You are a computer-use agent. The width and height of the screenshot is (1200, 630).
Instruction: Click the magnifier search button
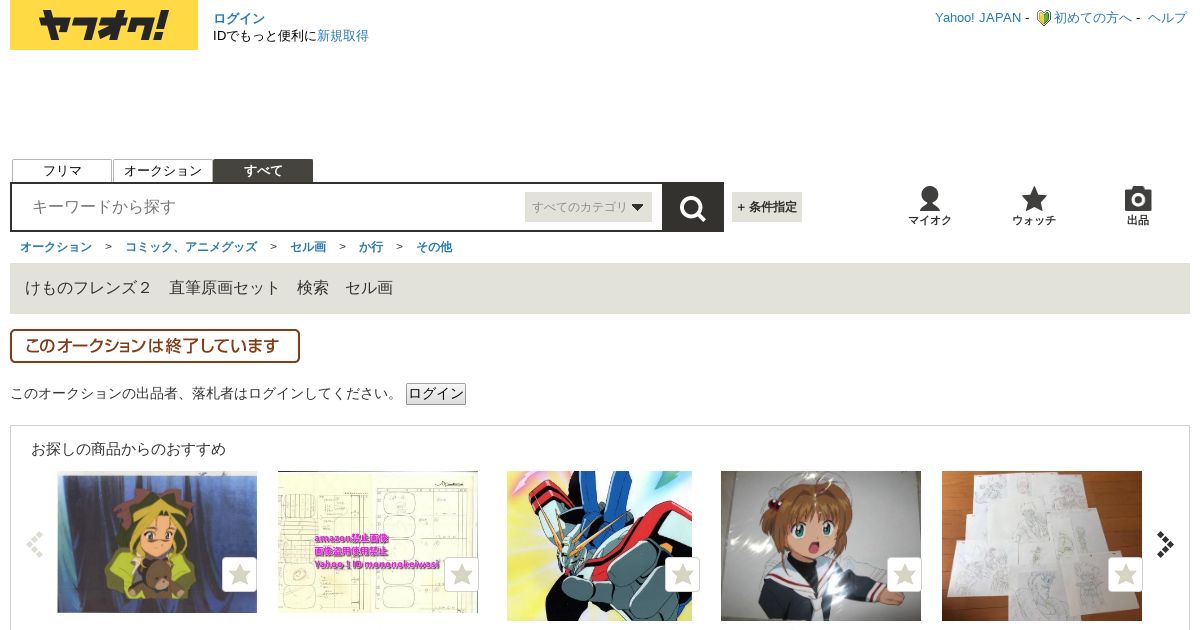tap(693, 207)
